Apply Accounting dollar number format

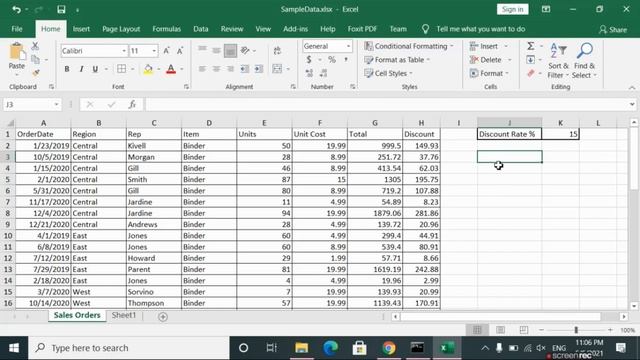coord(309,60)
